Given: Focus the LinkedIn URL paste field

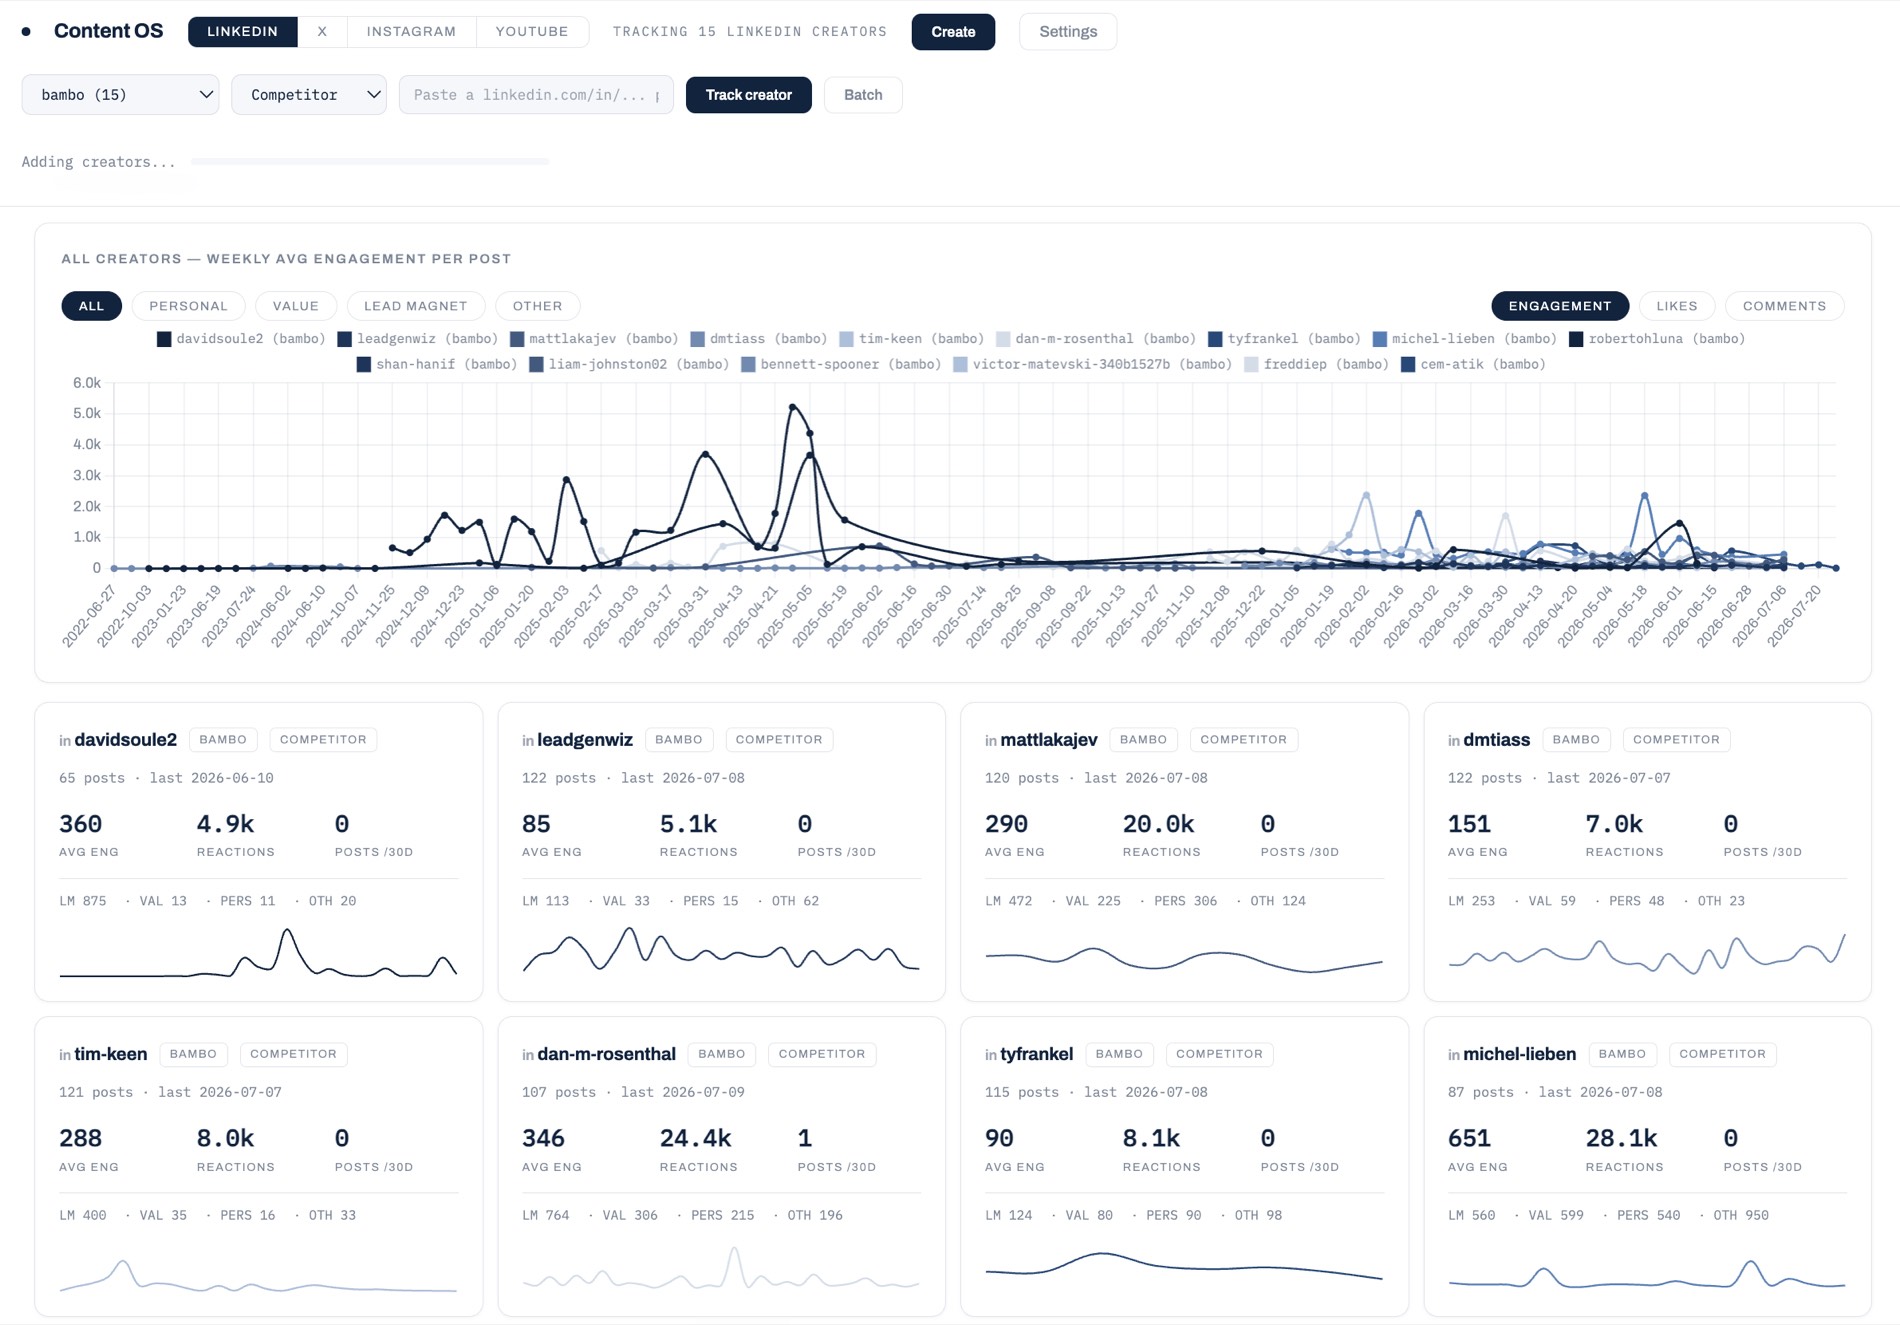Looking at the screenshot, I should pos(536,95).
